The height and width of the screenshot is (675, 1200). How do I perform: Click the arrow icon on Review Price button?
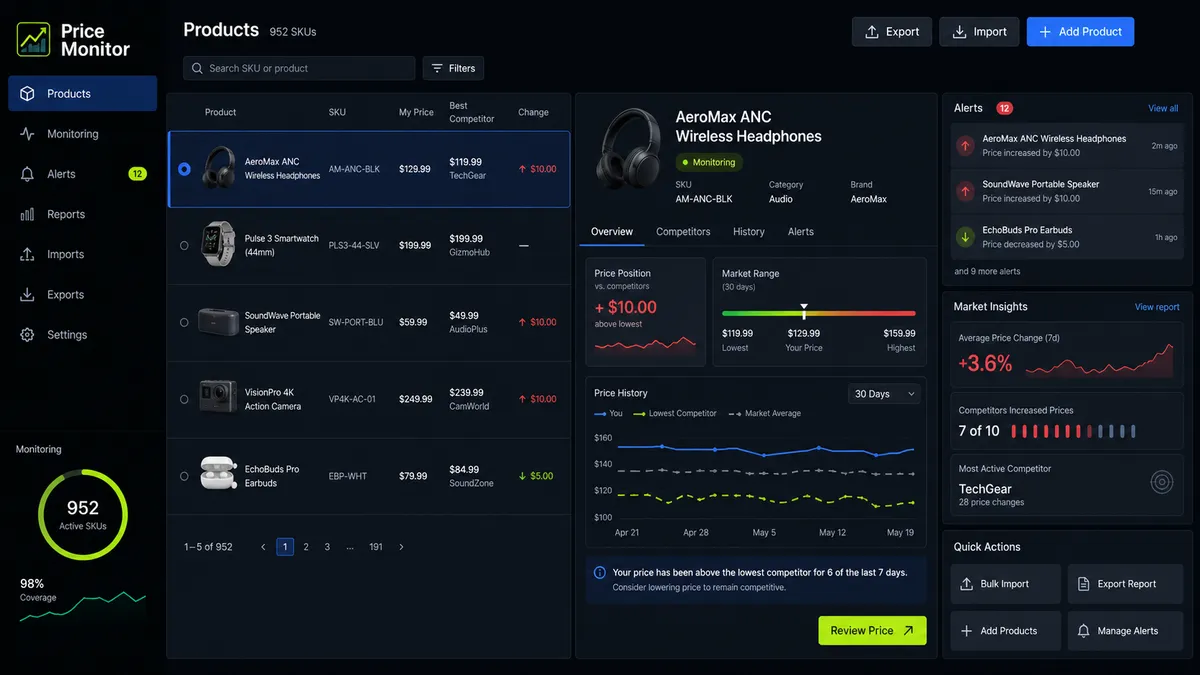[x=908, y=631]
